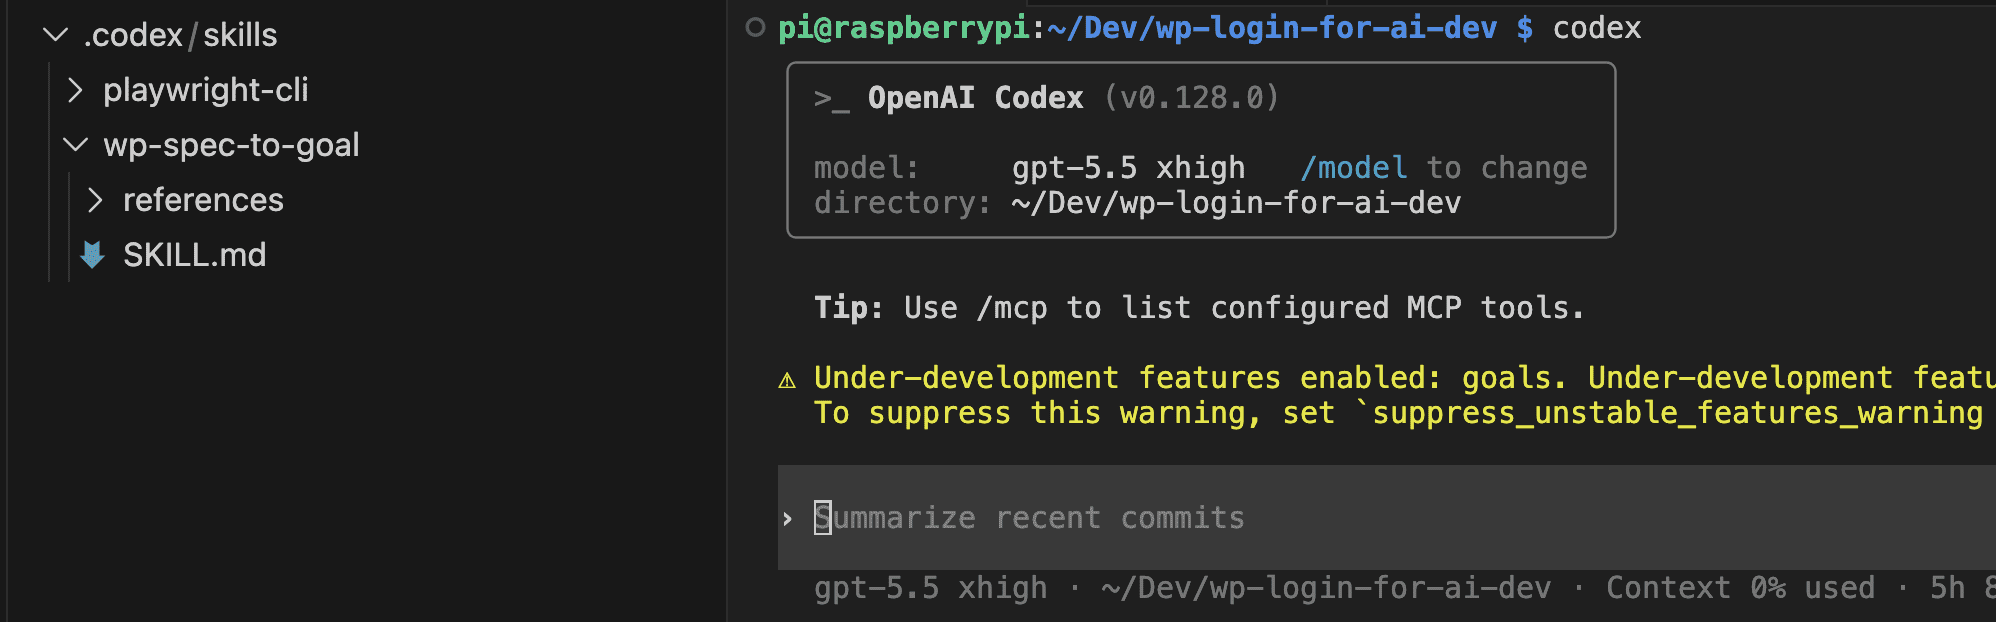The height and width of the screenshot is (622, 1996).
Task: Click the directory path in Codex box
Action: pyautogui.click(x=1236, y=203)
